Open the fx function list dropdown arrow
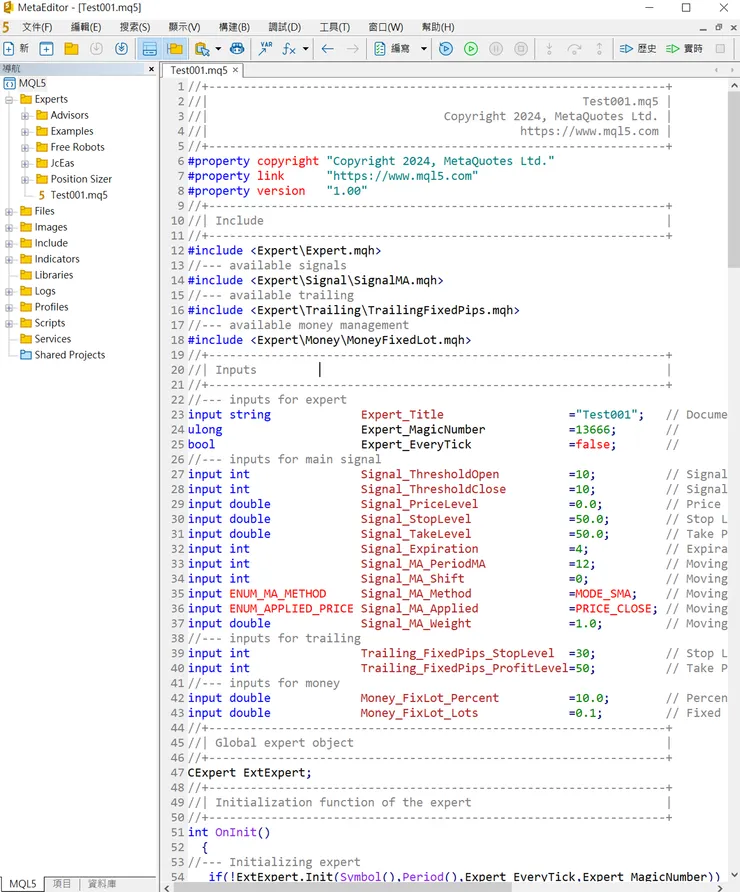Image resolution: width=740 pixels, height=892 pixels. pyautogui.click(x=306, y=48)
